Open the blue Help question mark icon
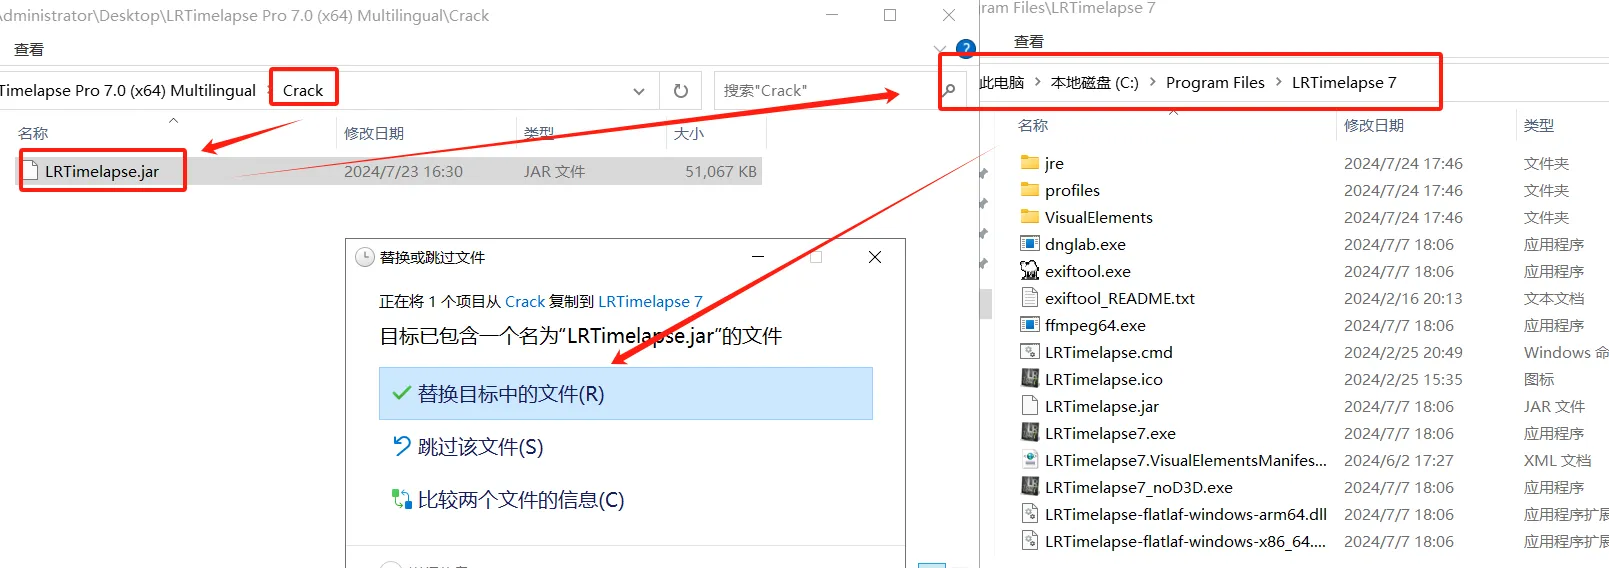Viewport: 1609px width, 568px height. (x=965, y=48)
